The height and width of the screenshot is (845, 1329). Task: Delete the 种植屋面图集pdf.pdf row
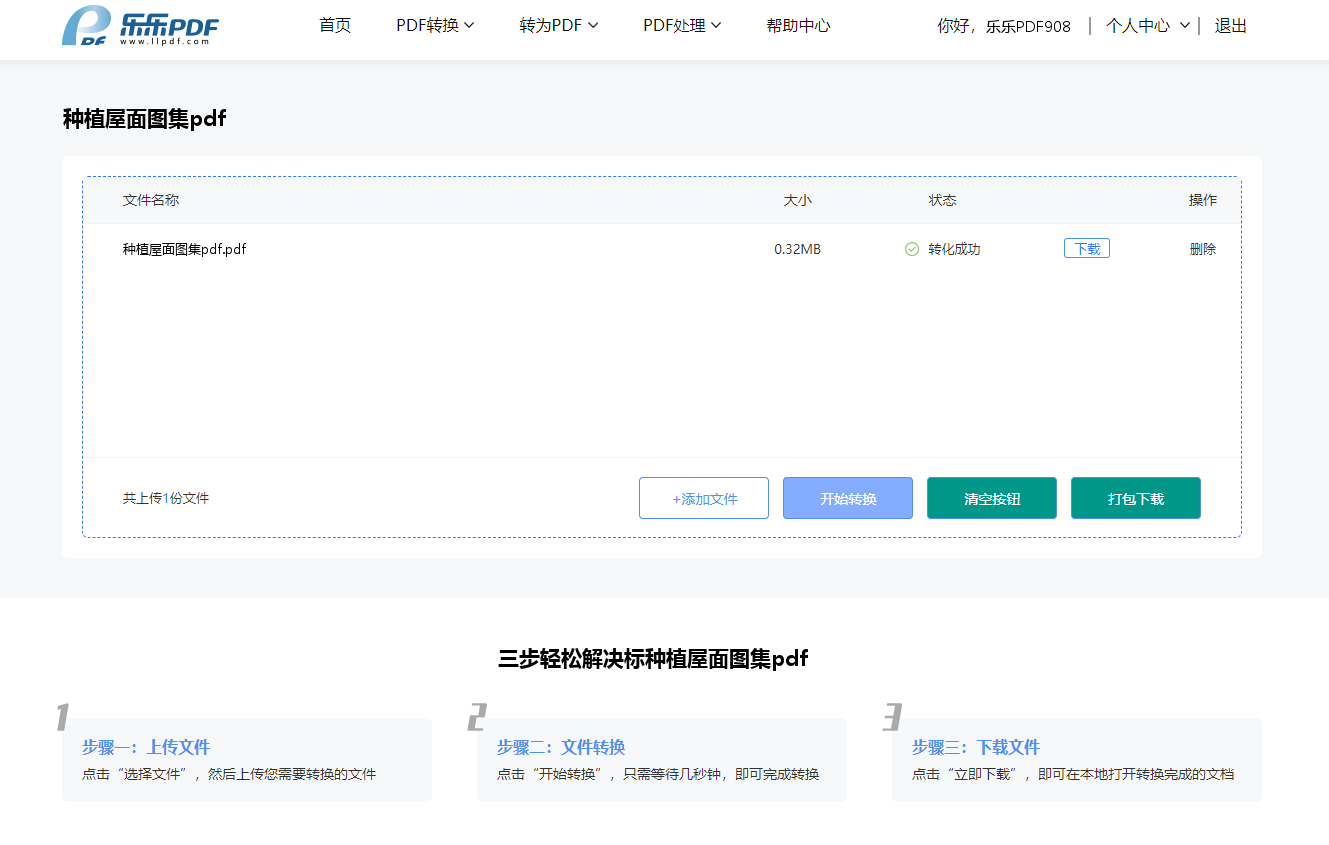click(1203, 249)
